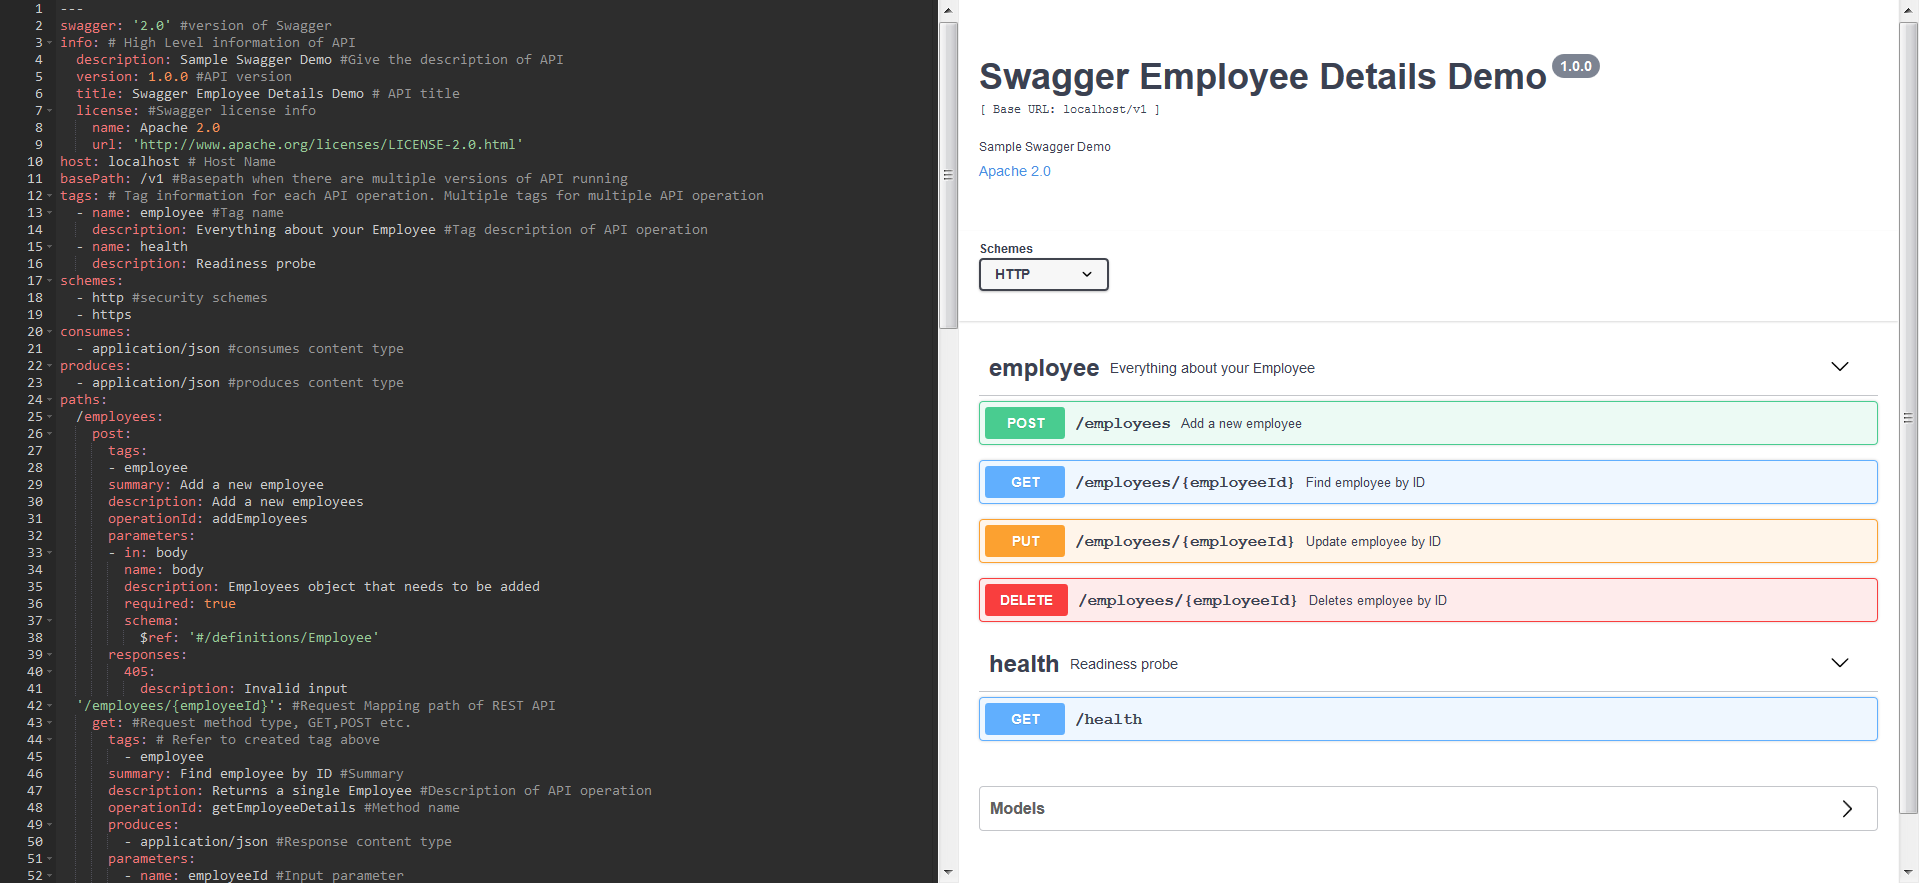
Task: Click the 'swagger: 2.0' line
Action: (x=195, y=26)
